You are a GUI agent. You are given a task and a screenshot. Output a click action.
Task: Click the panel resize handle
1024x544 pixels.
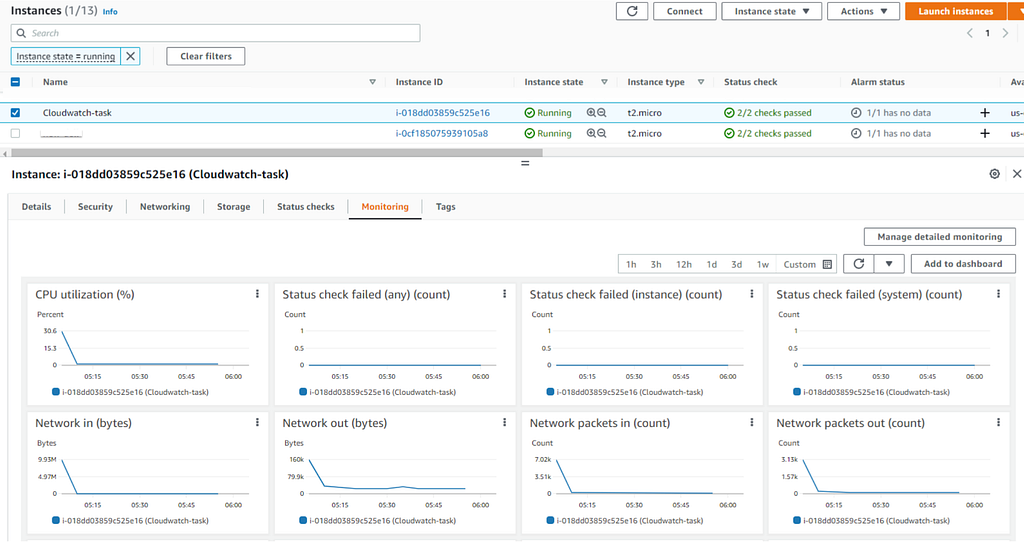point(524,163)
